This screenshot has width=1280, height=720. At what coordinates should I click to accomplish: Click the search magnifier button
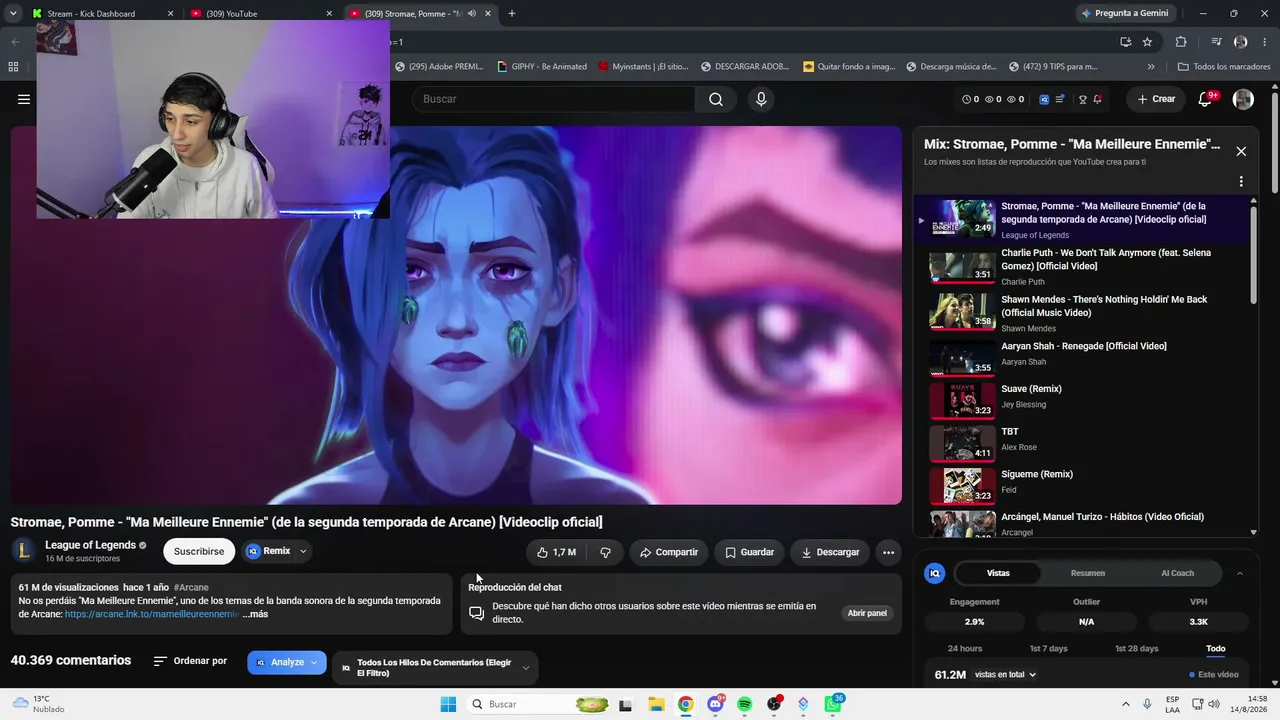pyautogui.click(x=716, y=99)
